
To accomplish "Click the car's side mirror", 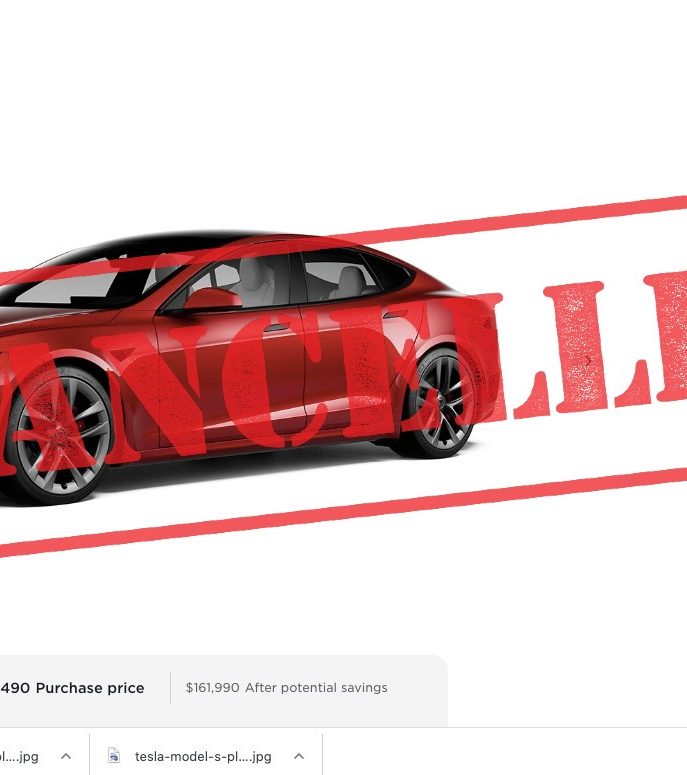I will click(213, 300).
